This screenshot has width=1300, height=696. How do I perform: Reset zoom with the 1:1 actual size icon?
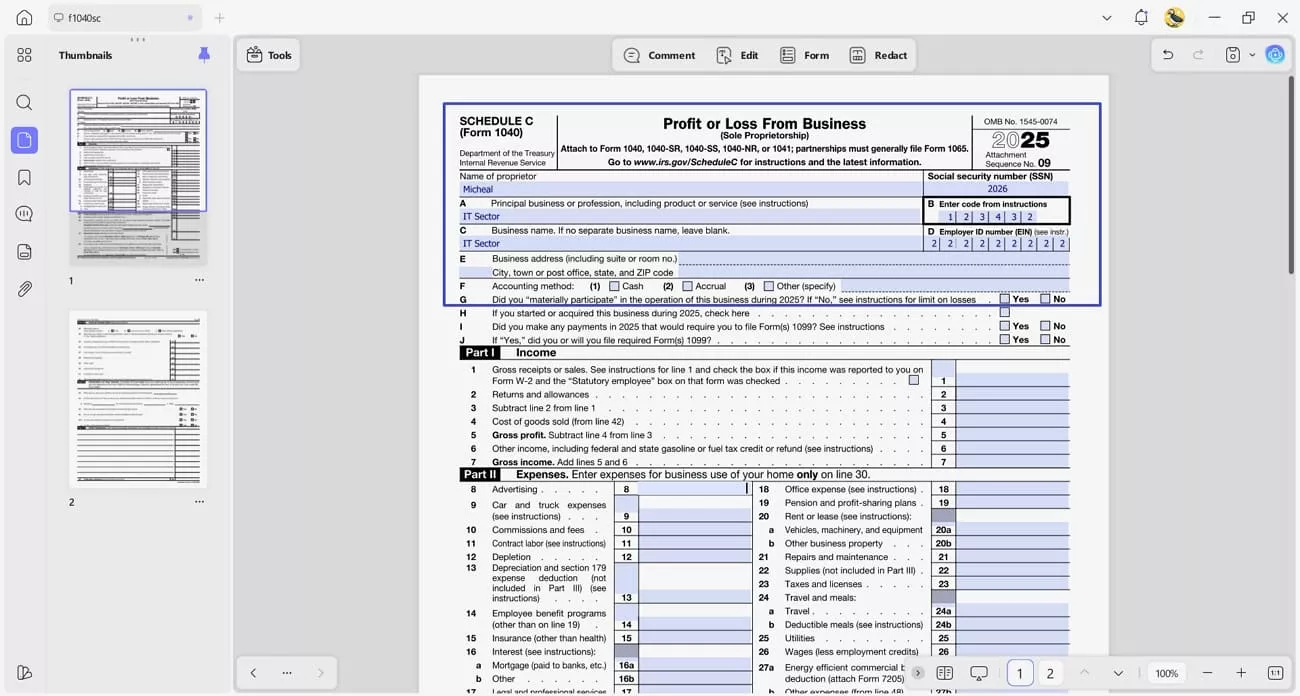(x=1274, y=673)
